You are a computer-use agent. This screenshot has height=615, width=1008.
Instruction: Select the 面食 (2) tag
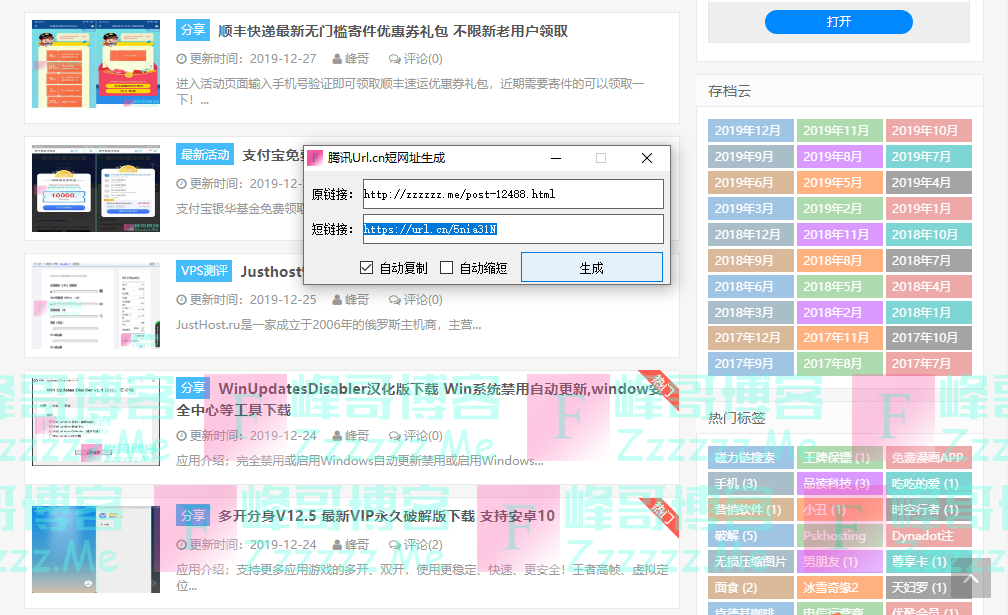pos(751,587)
